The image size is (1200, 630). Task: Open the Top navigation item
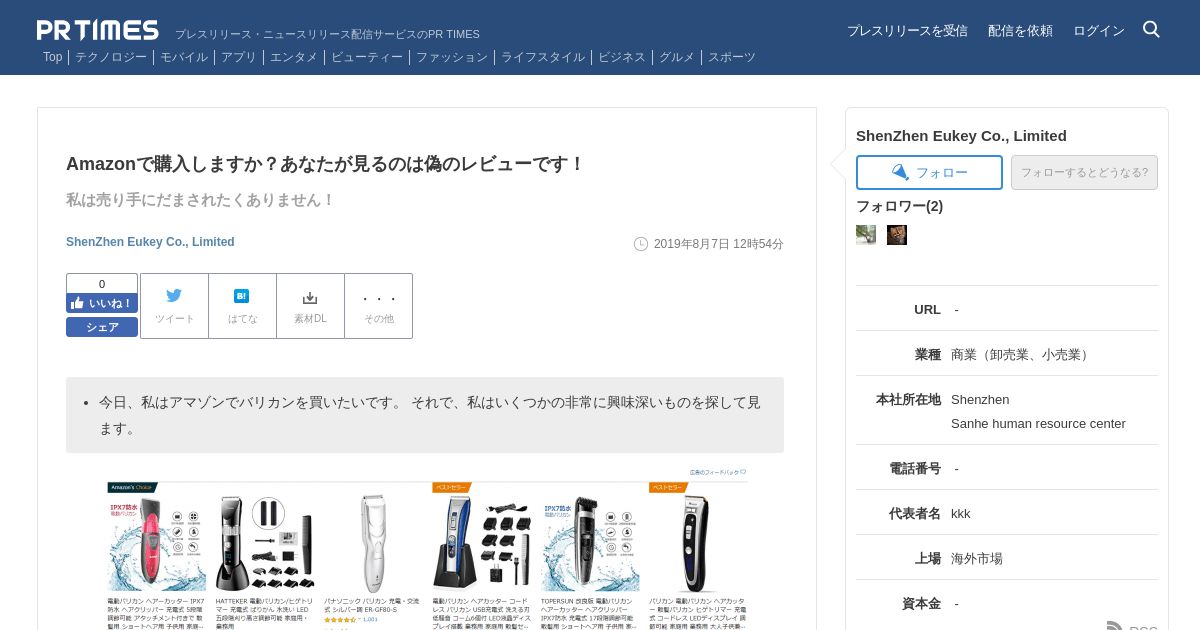tap(52, 57)
